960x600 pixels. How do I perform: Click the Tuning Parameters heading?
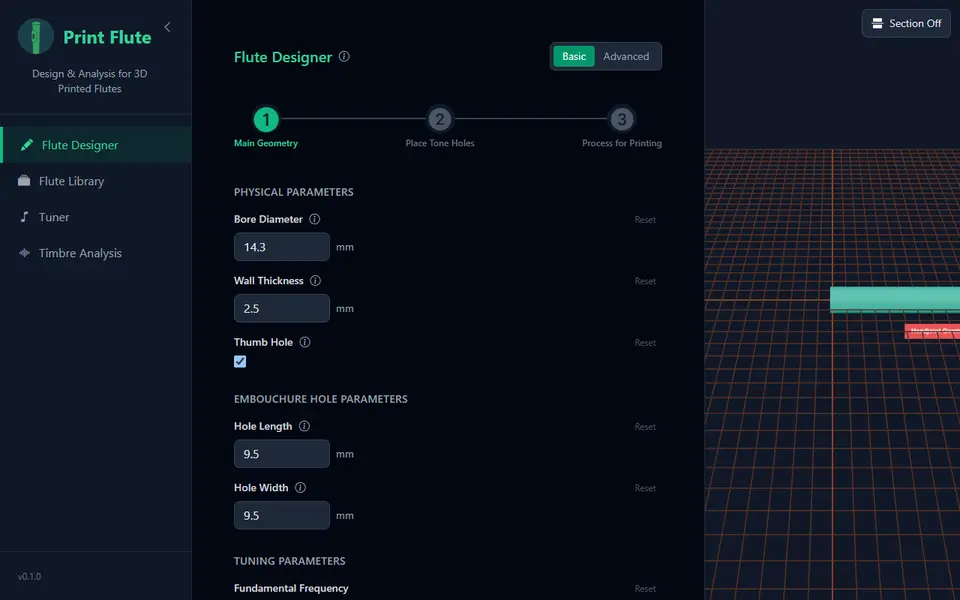click(x=290, y=561)
